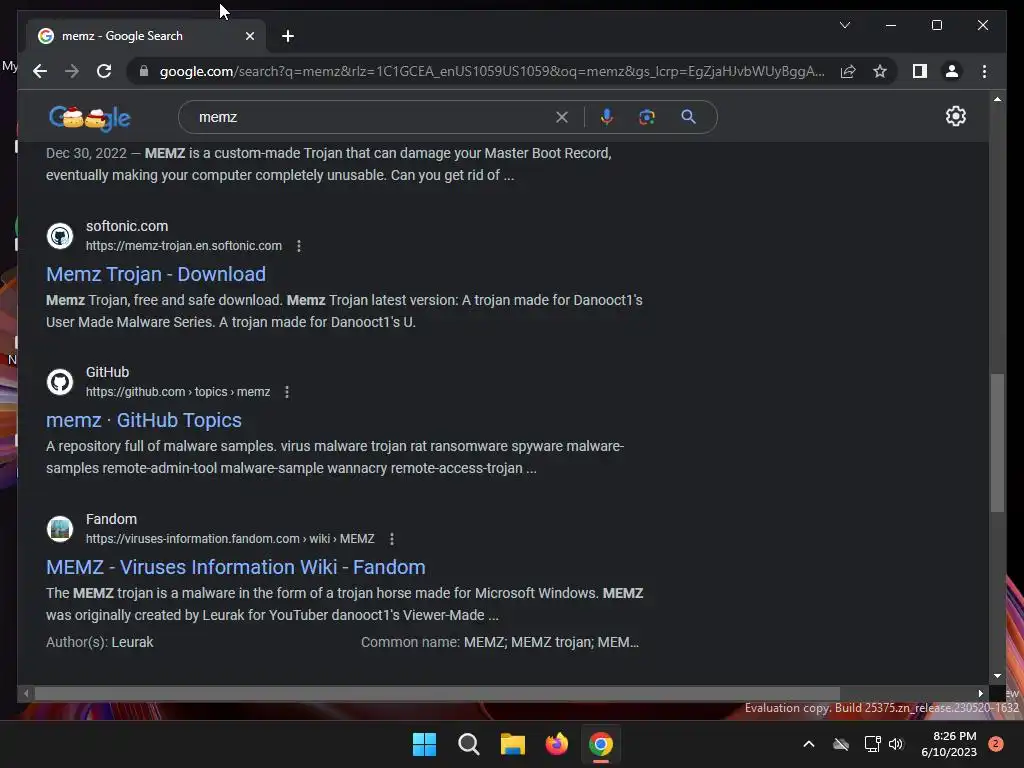Bookmark this tab with the star icon
Image resolution: width=1024 pixels, height=768 pixels.
coord(880,71)
